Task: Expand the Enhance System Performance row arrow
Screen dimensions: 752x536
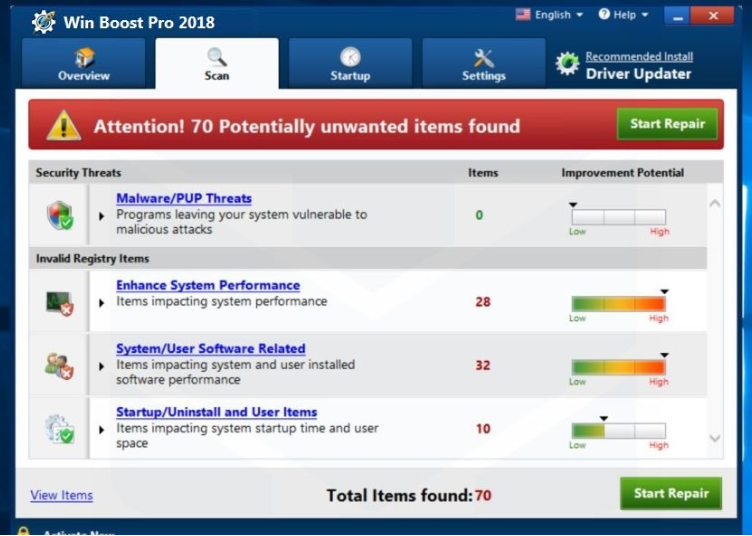Action: (101, 303)
